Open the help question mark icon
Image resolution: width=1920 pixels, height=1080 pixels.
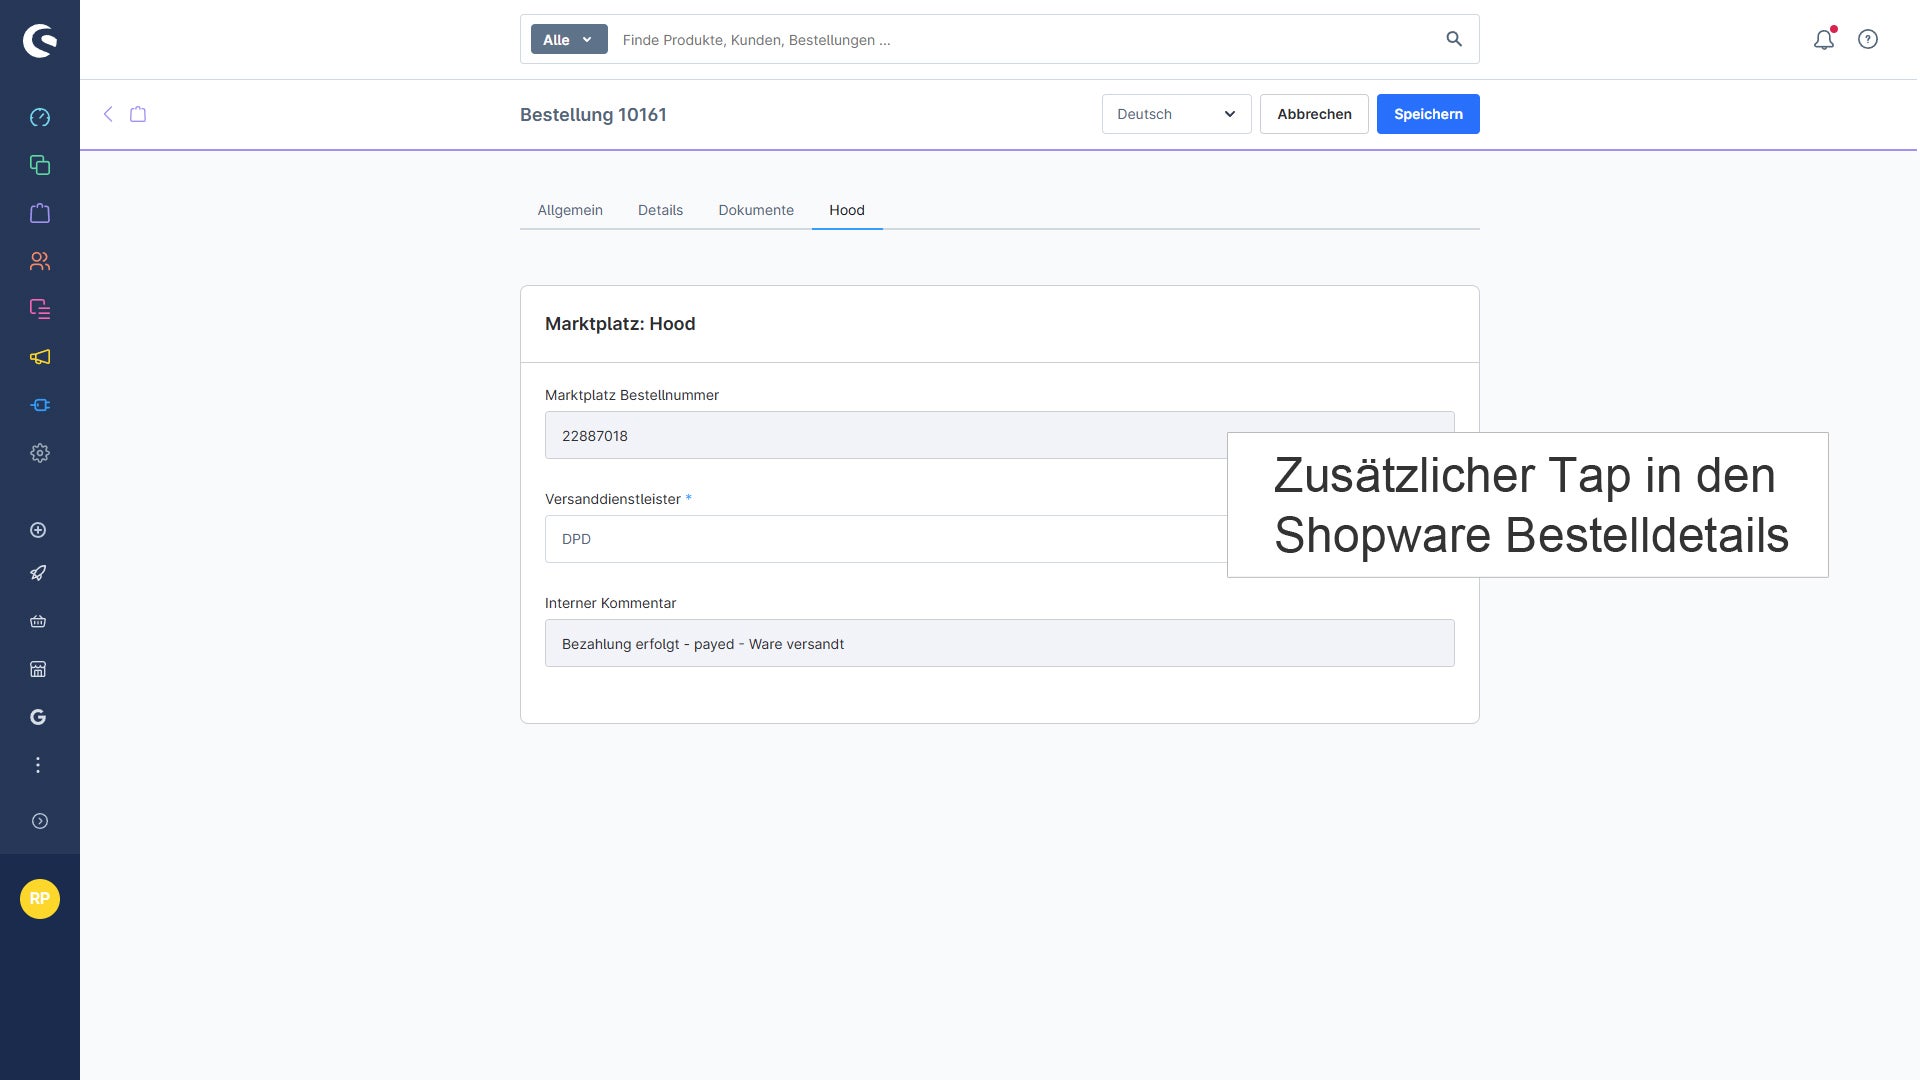click(1868, 39)
